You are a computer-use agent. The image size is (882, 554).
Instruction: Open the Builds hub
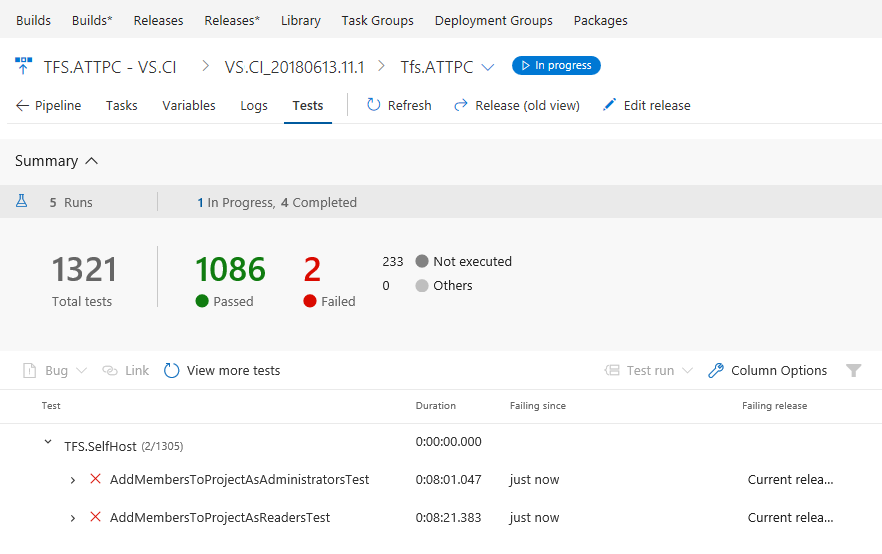(33, 20)
